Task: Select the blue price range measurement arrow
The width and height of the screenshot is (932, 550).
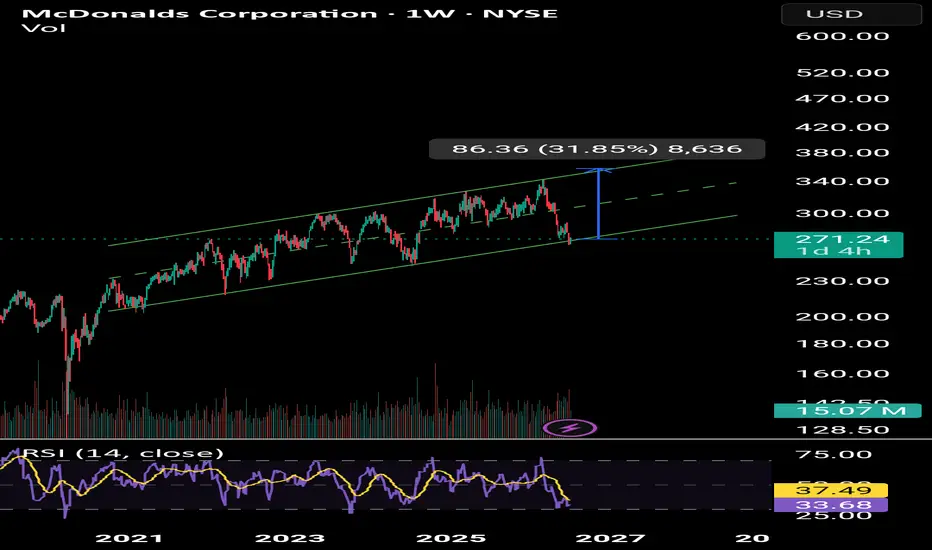Action: (x=599, y=205)
